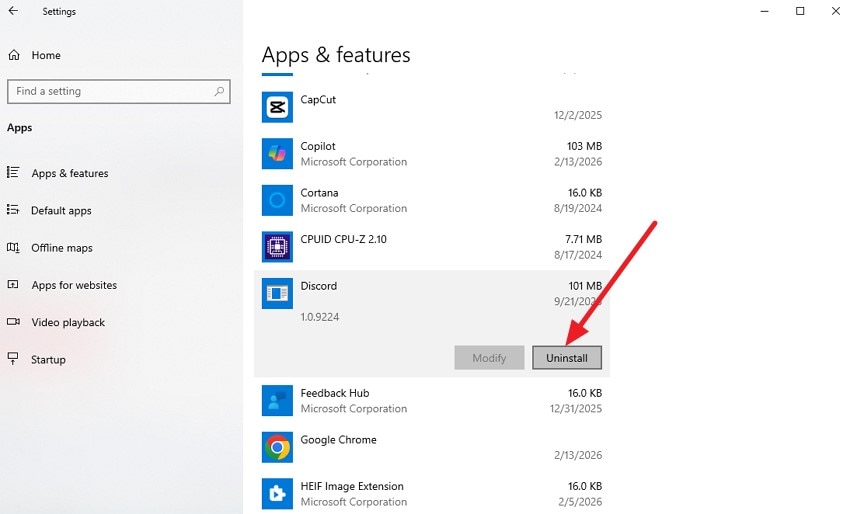
Task: Click Copilot size 103 MB
Action: pos(584,146)
